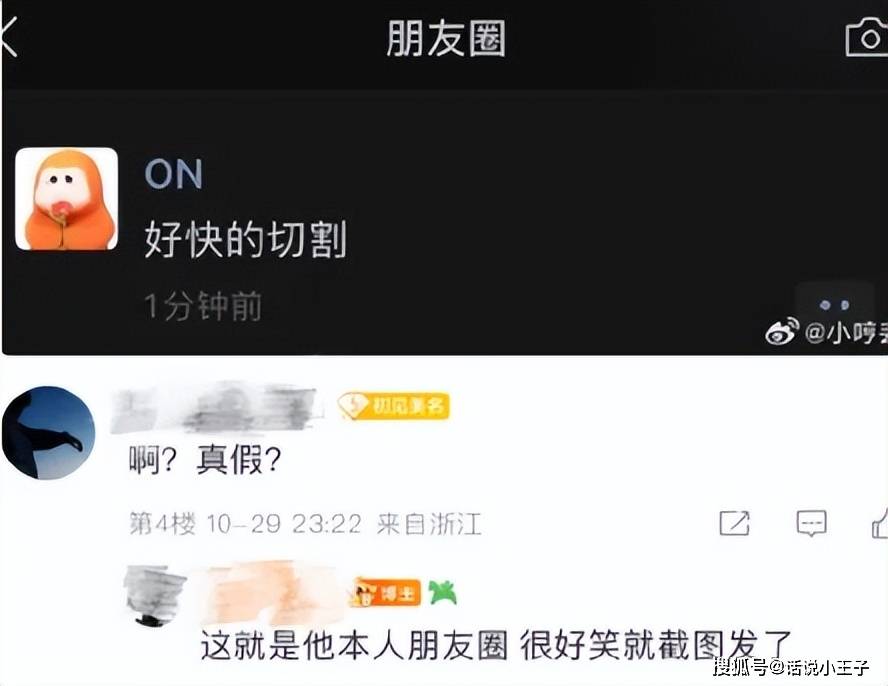
Task: Click the Weibo logo watermark
Action: pyautogui.click(x=782, y=331)
